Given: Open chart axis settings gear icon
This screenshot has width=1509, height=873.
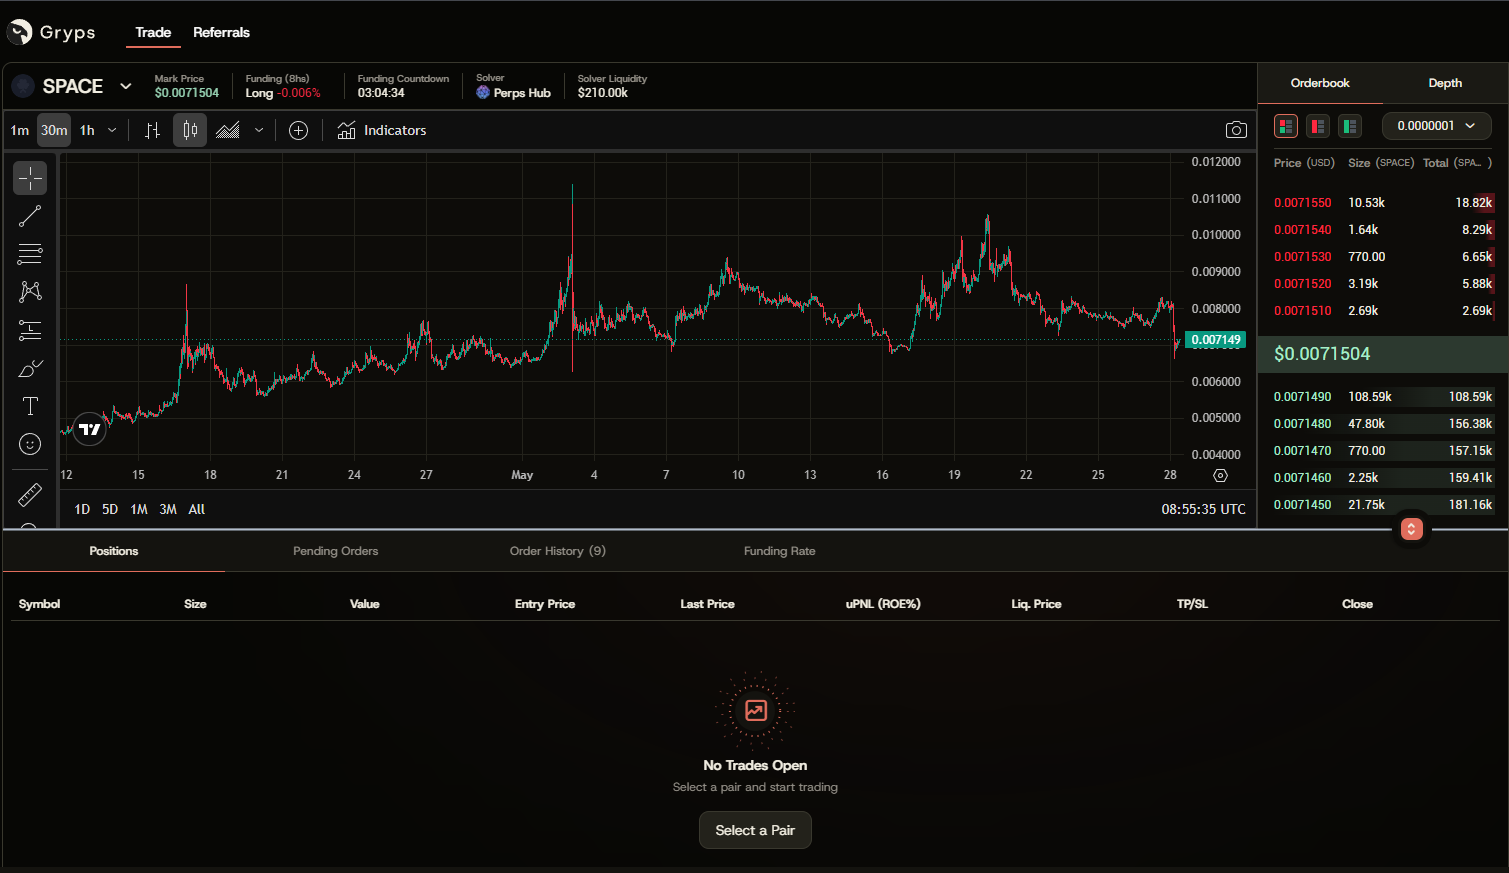Looking at the screenshot, I should point(1220,476).
